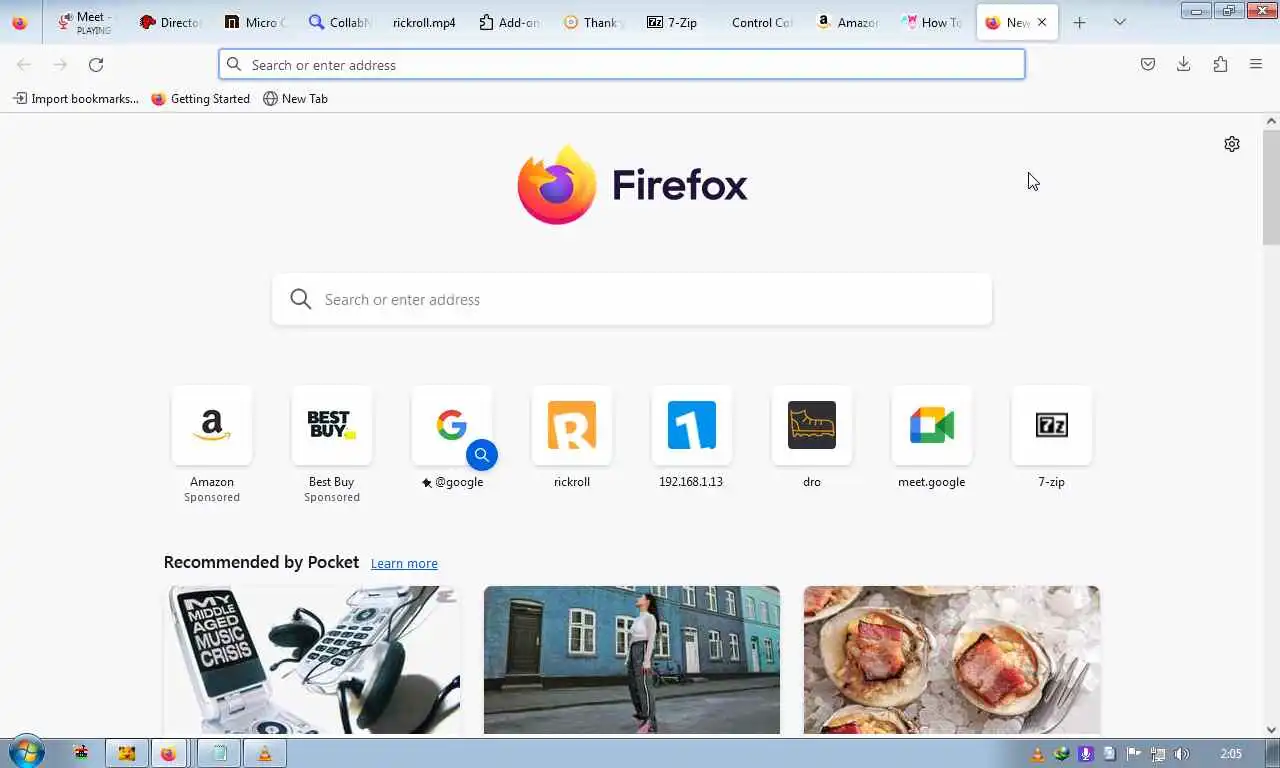Open the Firefox hamburger application menu
This screenshot has height=768, width=1280.
1256,64
